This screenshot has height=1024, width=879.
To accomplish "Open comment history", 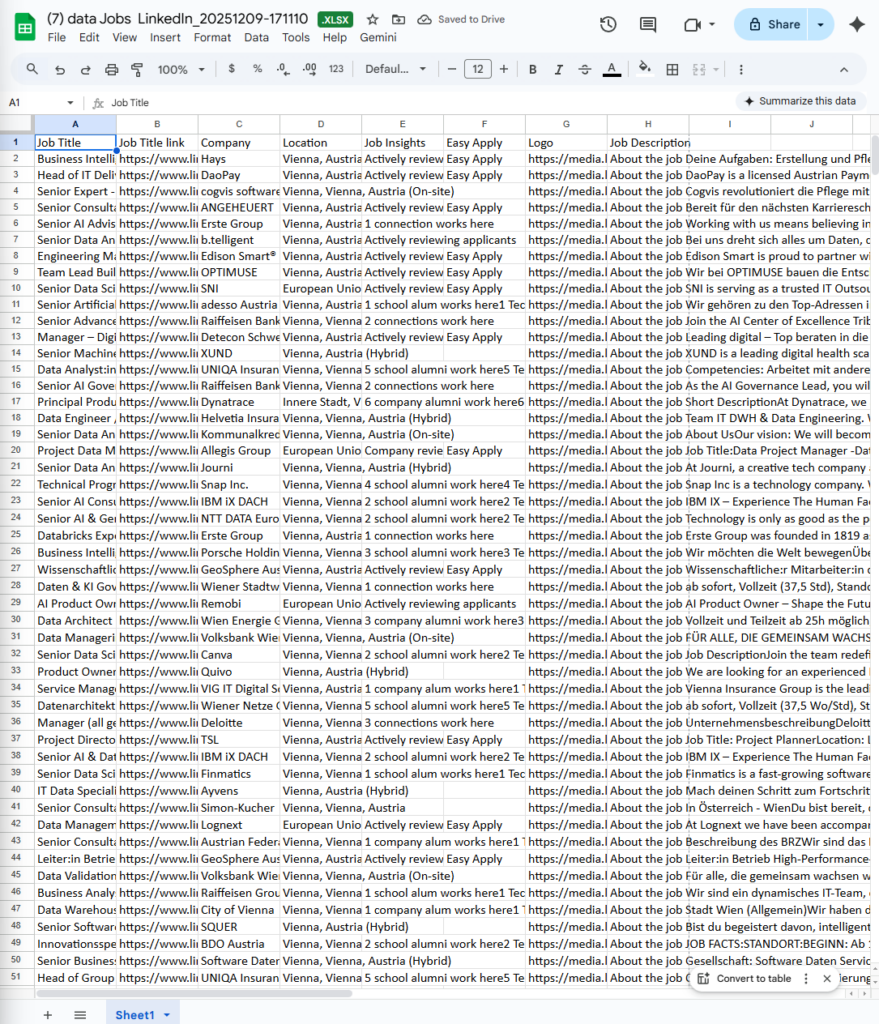I will [x=647, y=25].
